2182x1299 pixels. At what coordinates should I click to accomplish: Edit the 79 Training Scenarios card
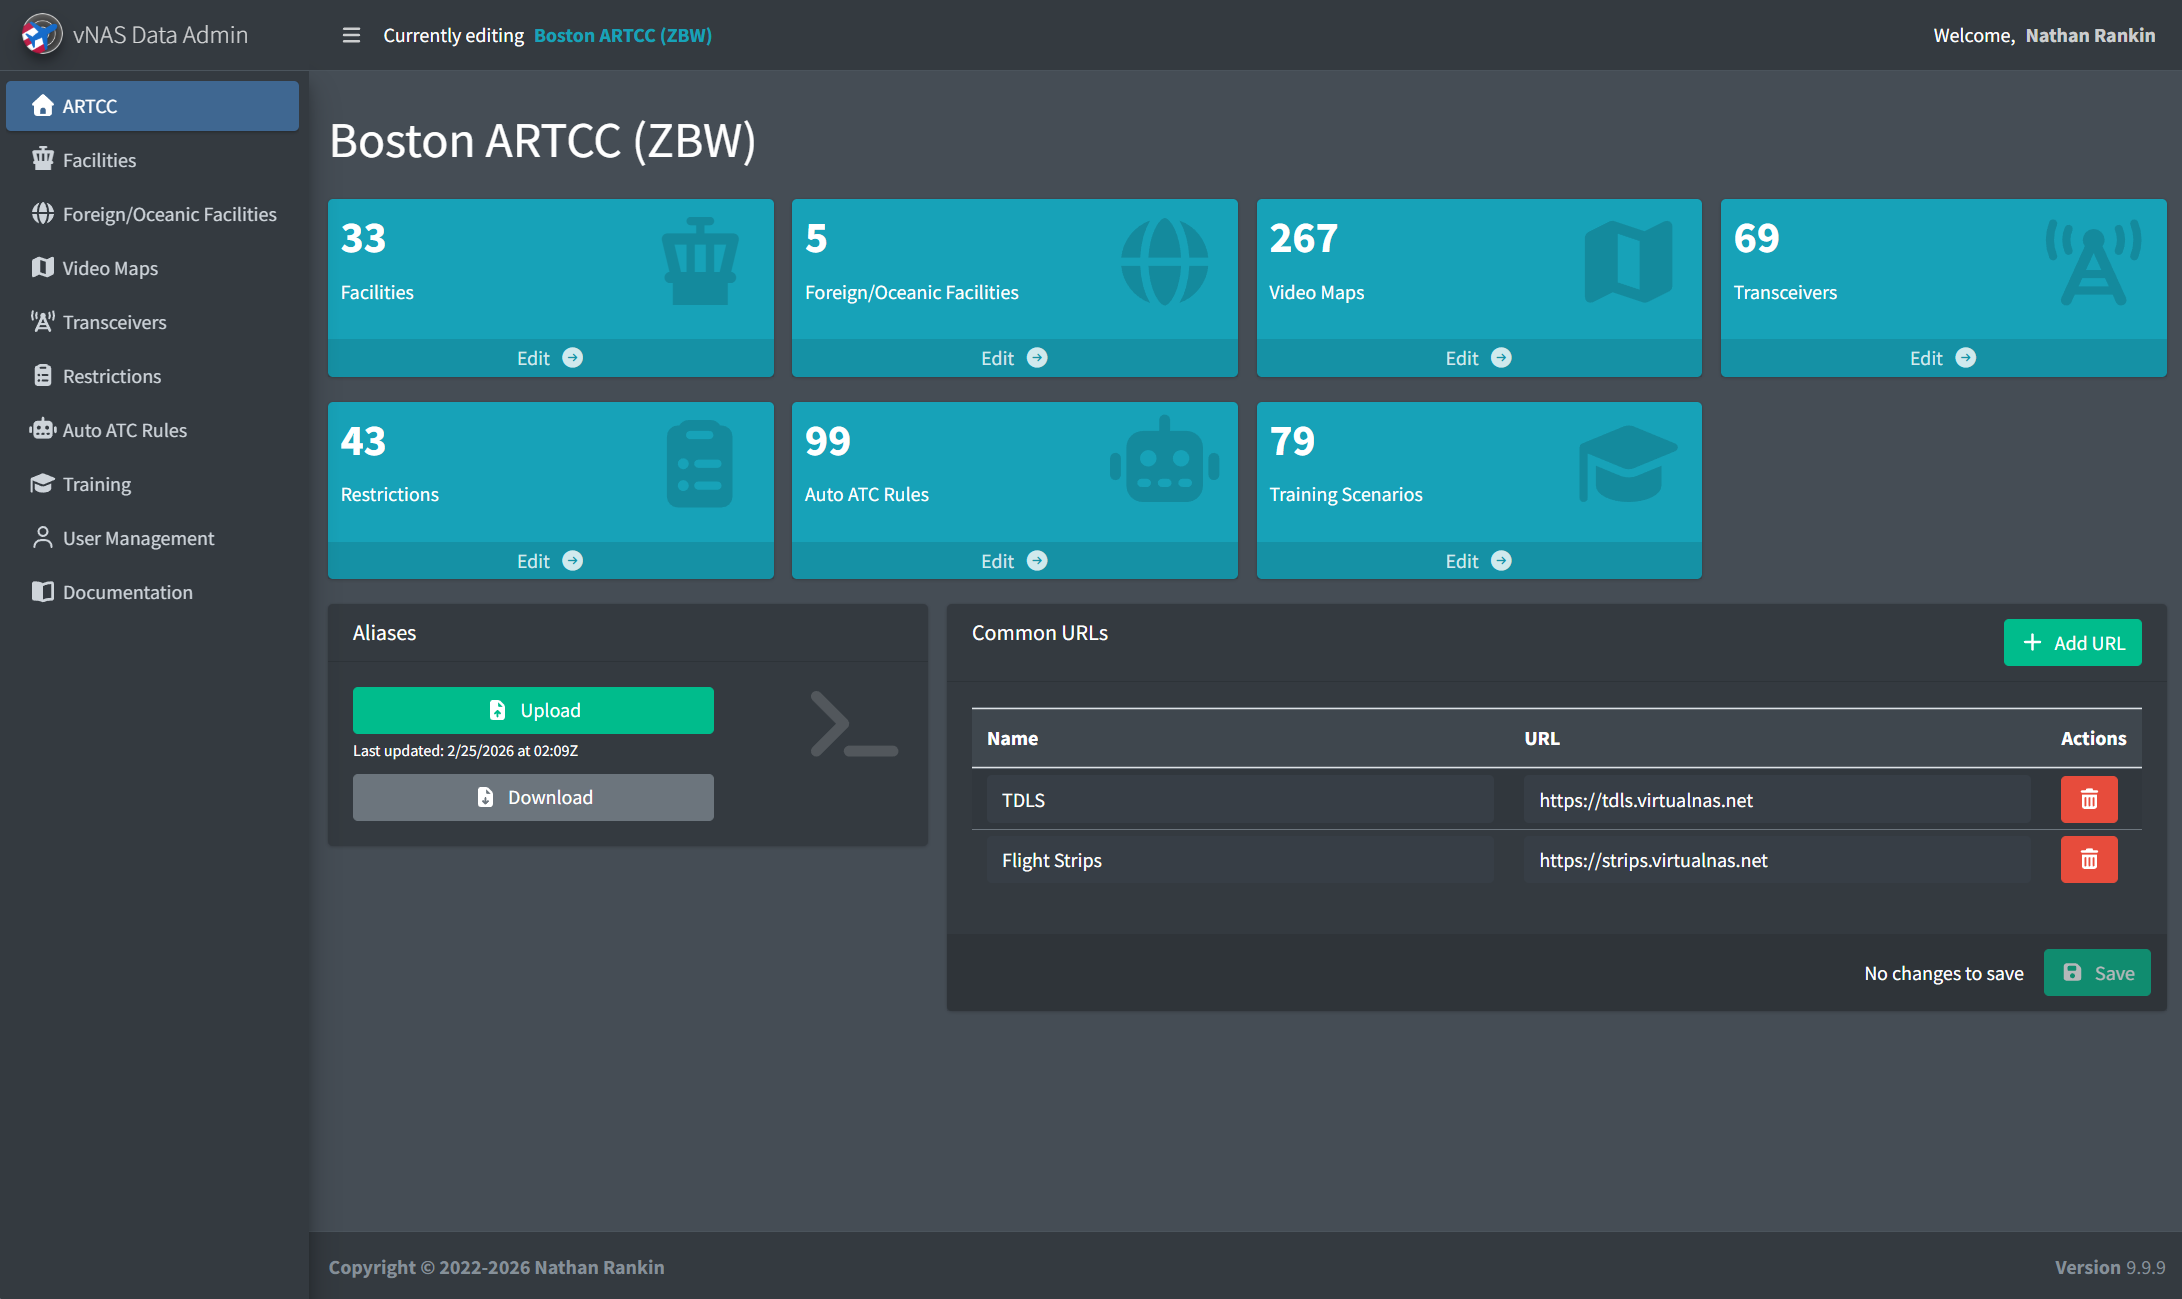click(x=1479, y=561)
